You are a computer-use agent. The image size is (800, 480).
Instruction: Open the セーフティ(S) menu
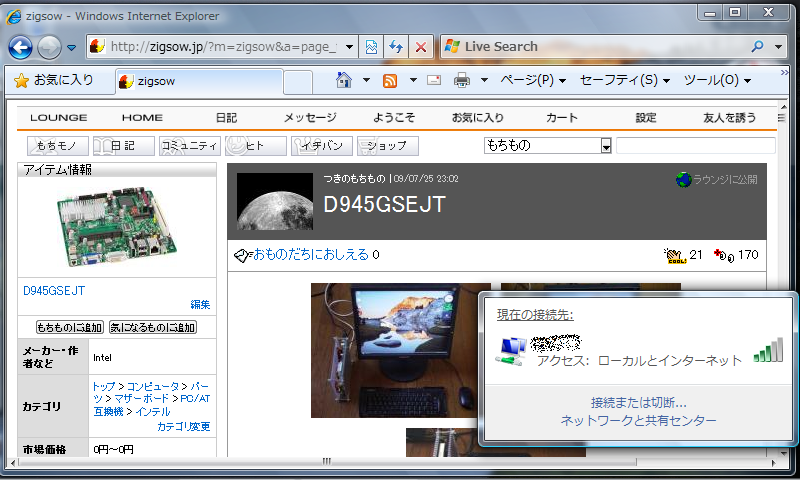624,80
